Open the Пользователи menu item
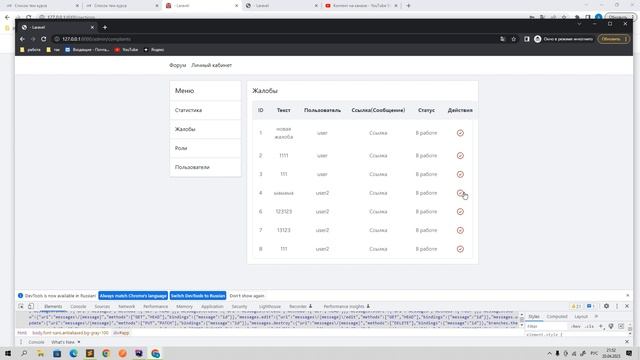Screen dimensions: 640x360 [x=205, y=167]
